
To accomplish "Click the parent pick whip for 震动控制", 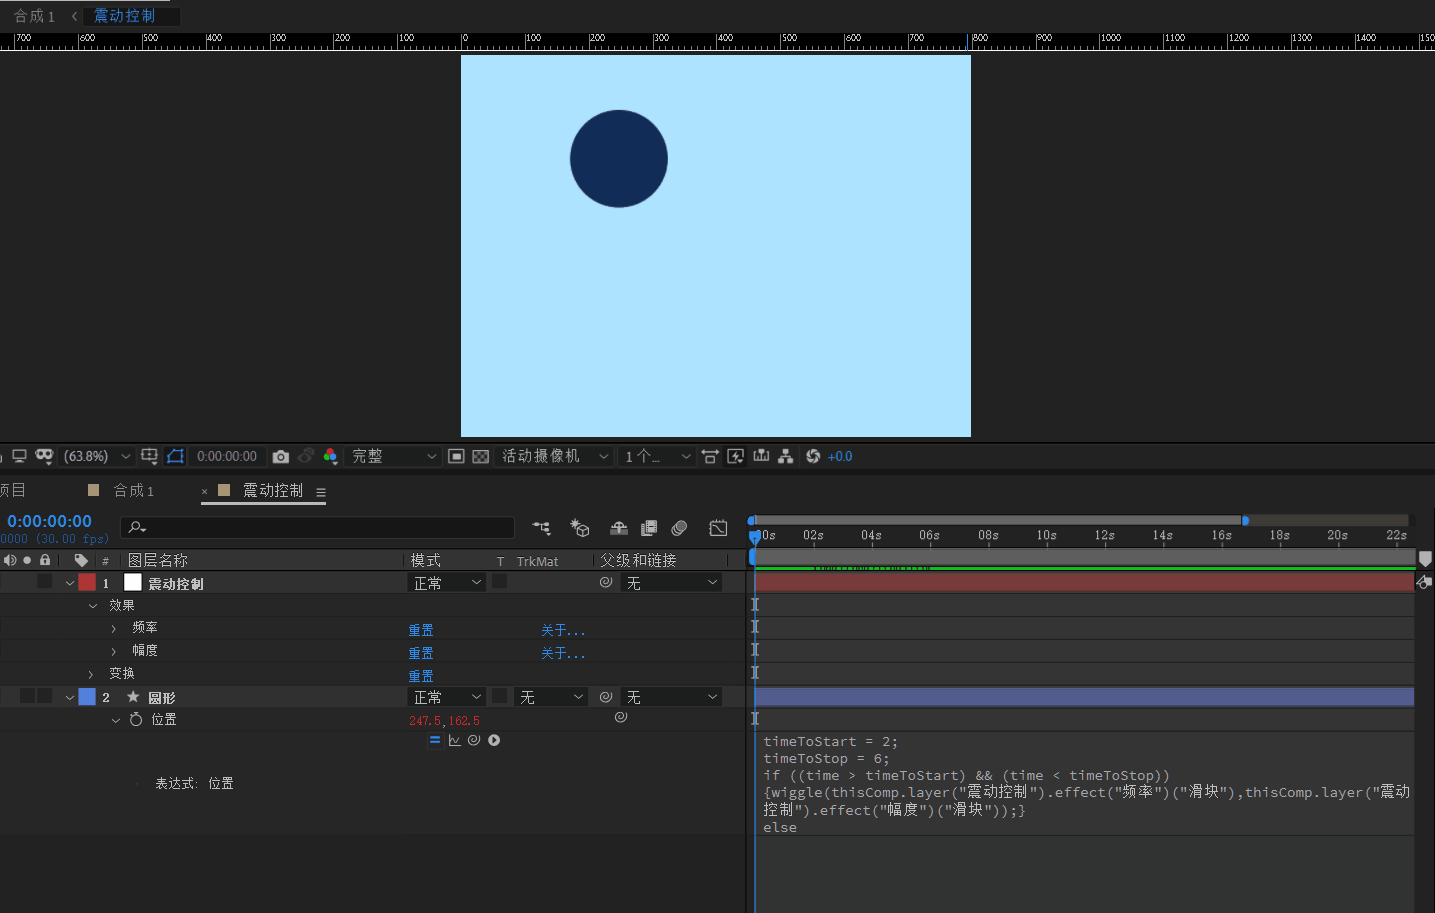I will point(606,582).
